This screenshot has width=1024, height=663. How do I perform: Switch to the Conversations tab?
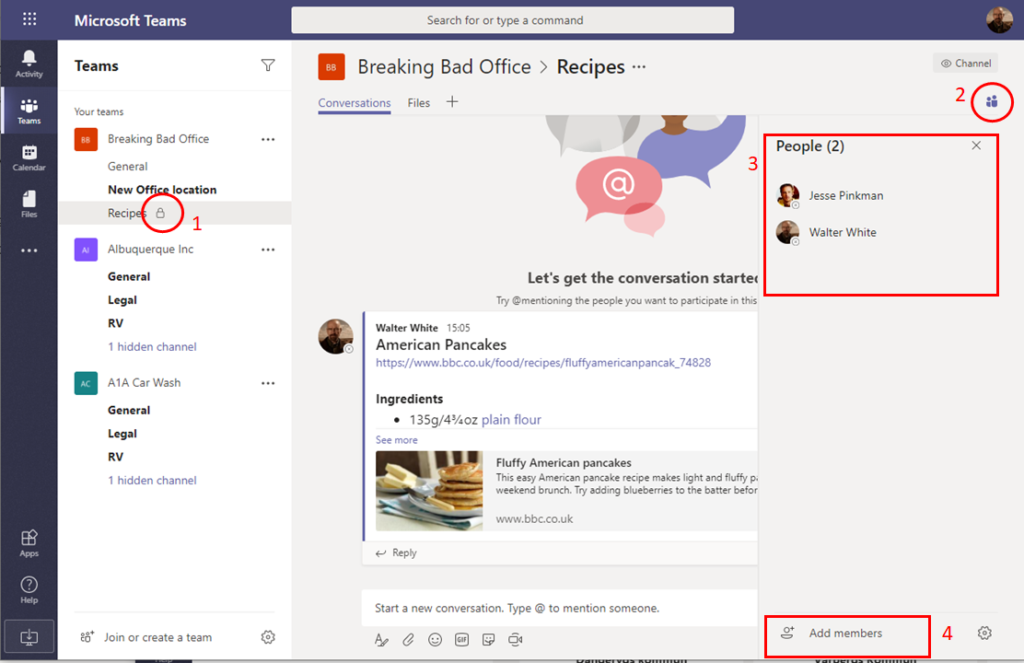[355, 103]
